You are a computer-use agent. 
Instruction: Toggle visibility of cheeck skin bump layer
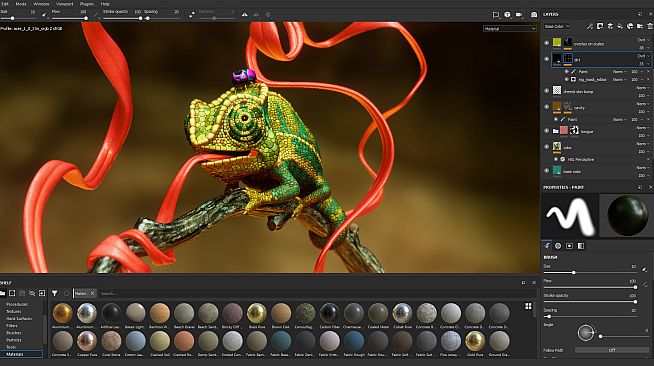coord(546,91)
